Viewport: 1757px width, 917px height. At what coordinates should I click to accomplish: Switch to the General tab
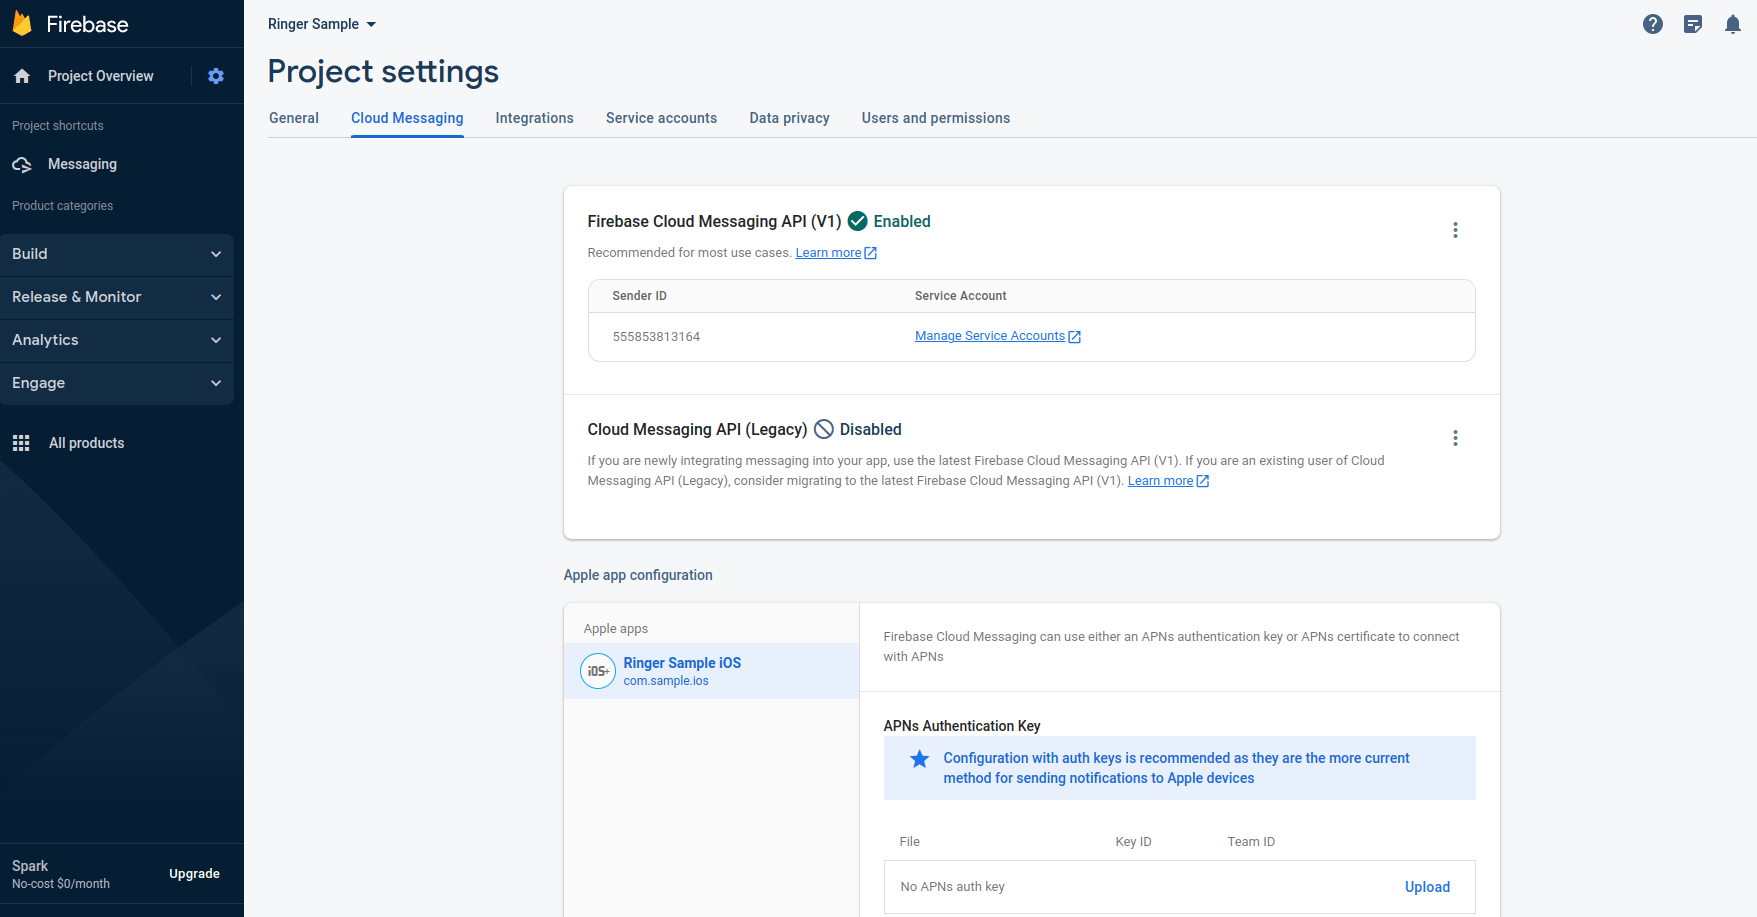(x=294, y=118)
